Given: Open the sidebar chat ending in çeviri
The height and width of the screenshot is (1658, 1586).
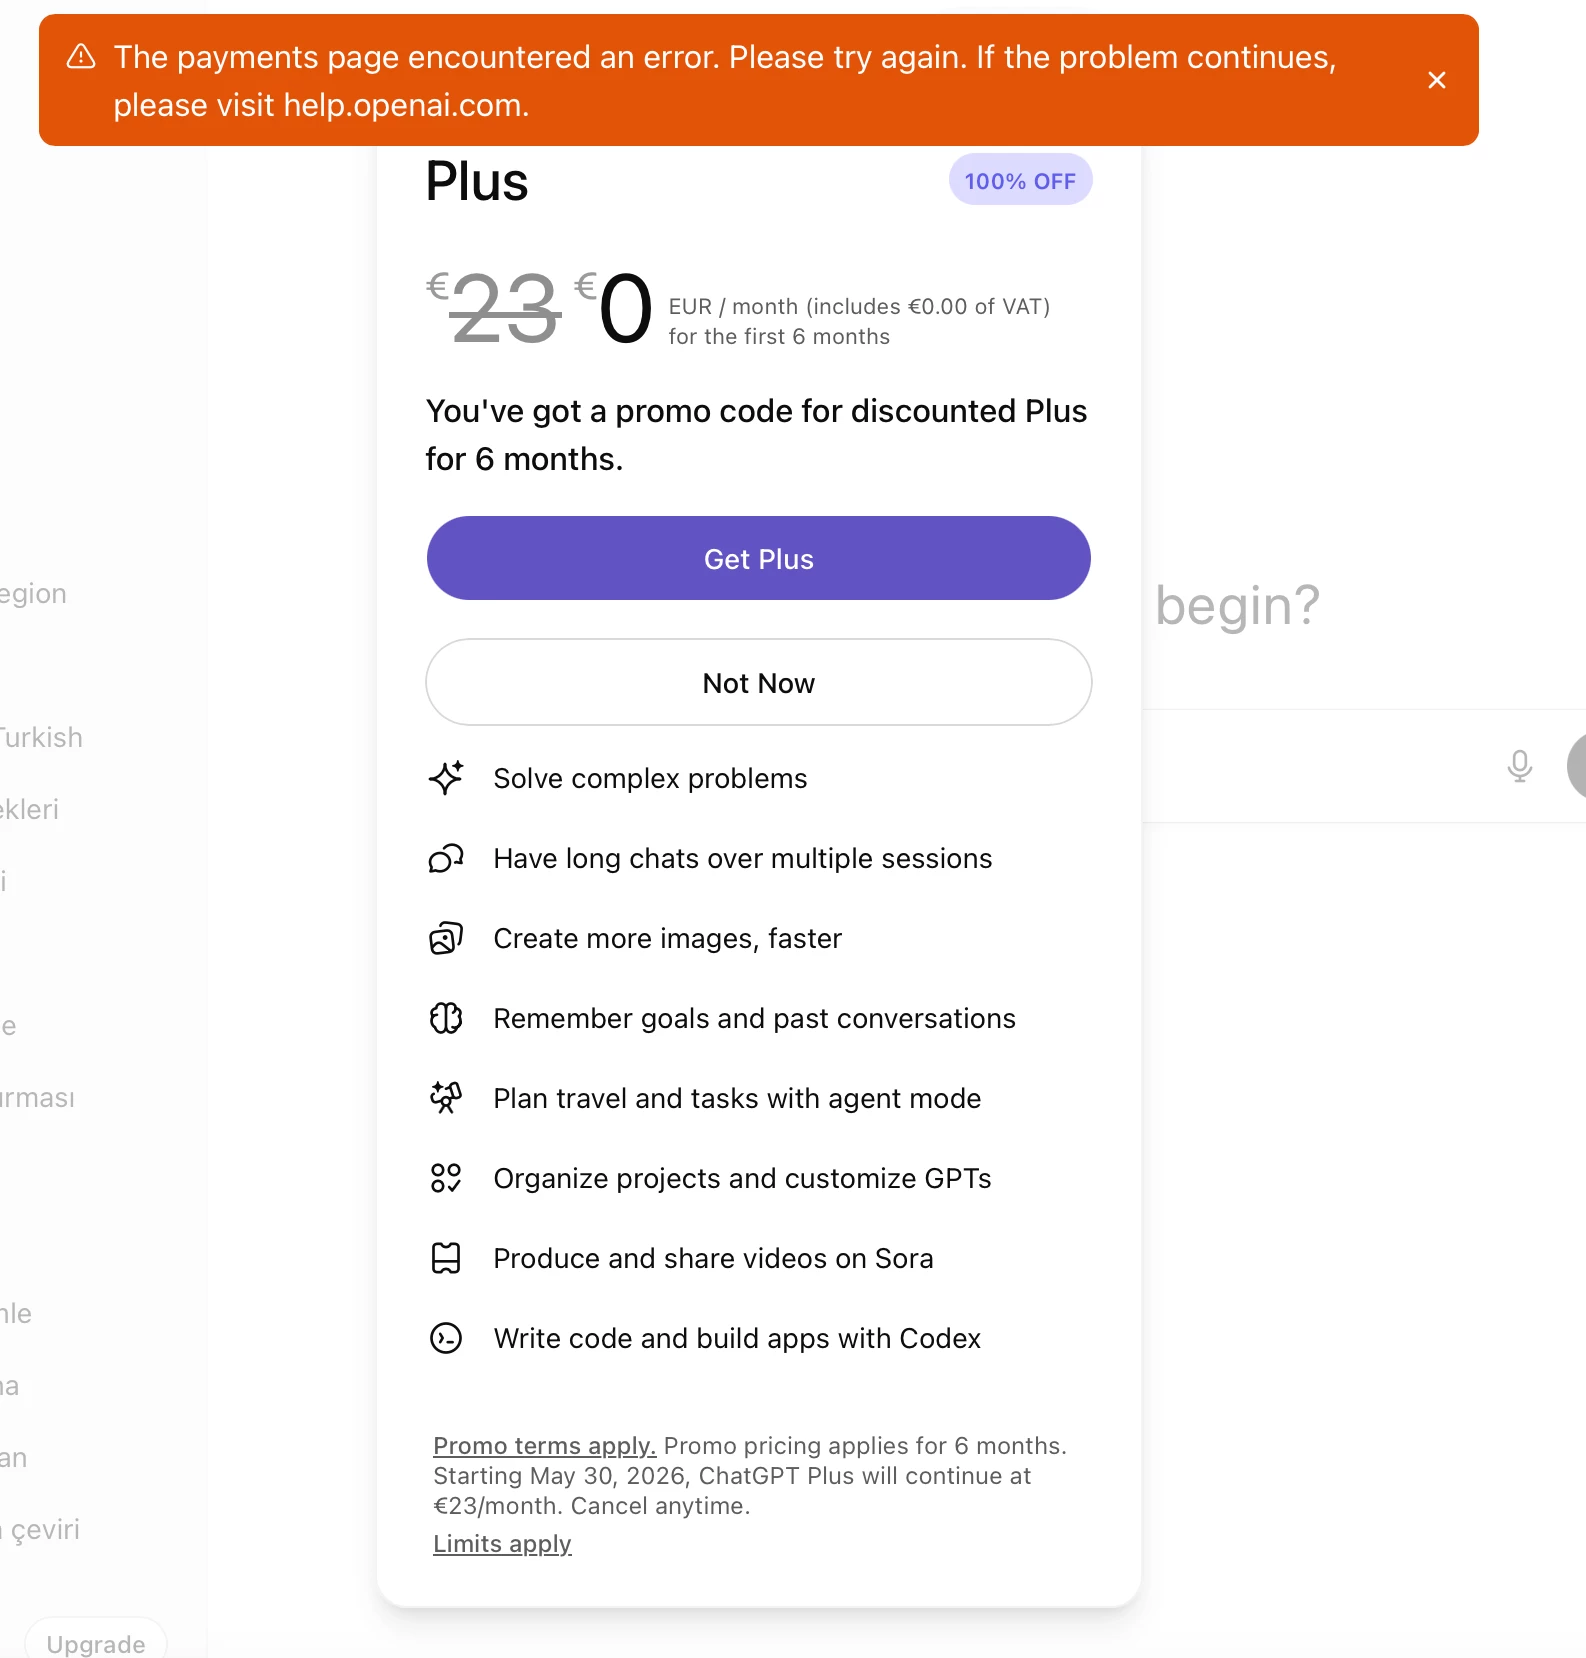Looking at the screenshot, I should point(42,1529).
